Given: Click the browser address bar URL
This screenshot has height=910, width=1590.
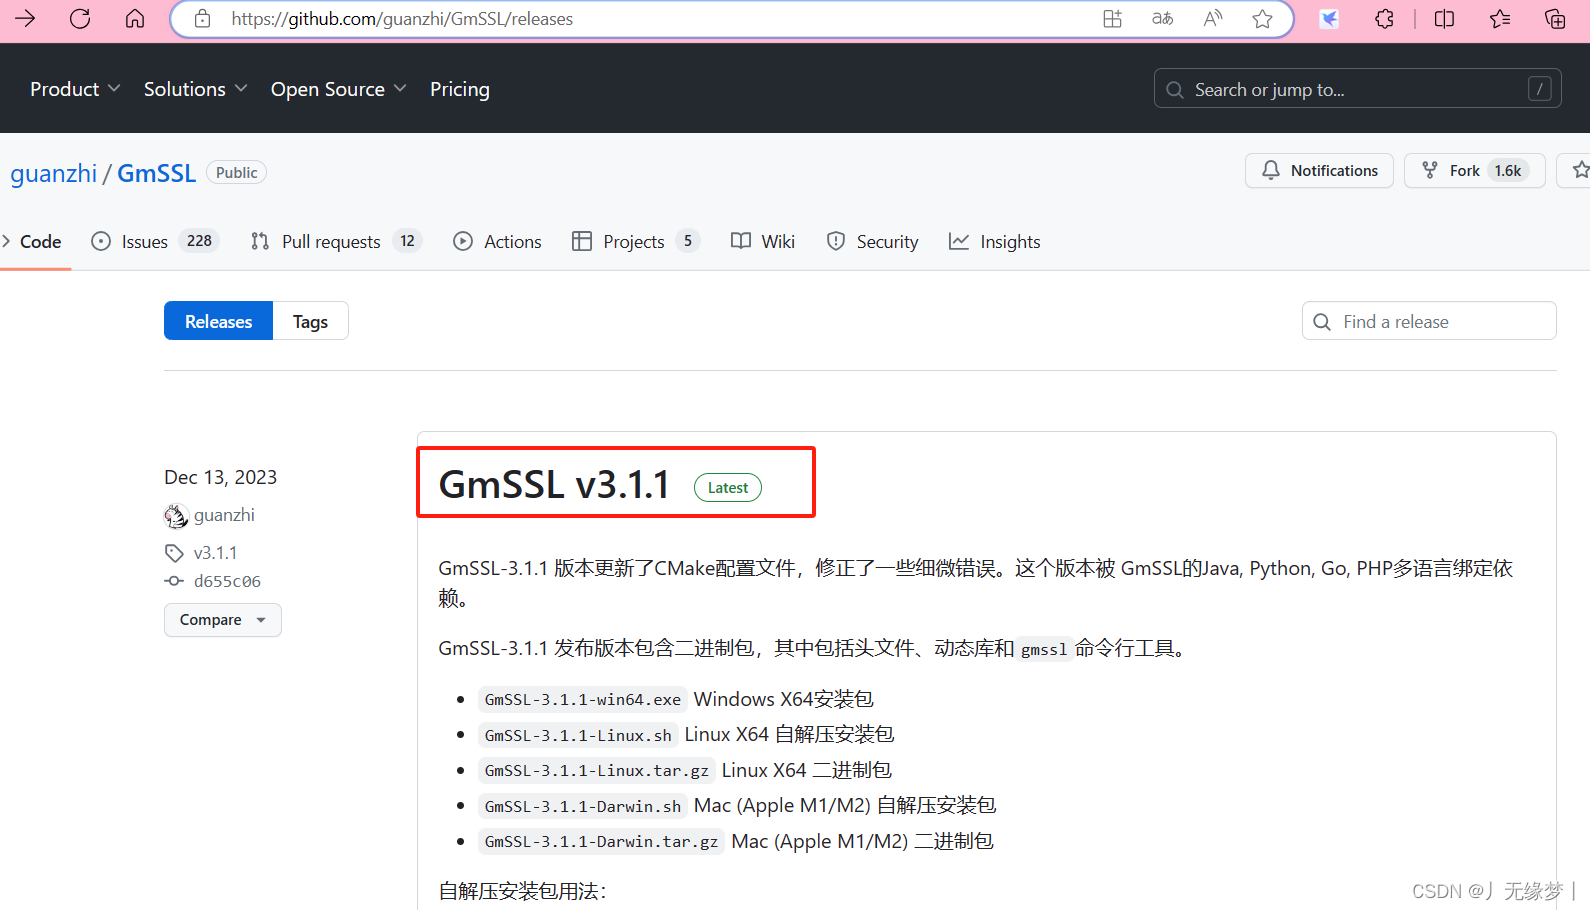Looking at the screenshot, I should [x=402, y=18].
